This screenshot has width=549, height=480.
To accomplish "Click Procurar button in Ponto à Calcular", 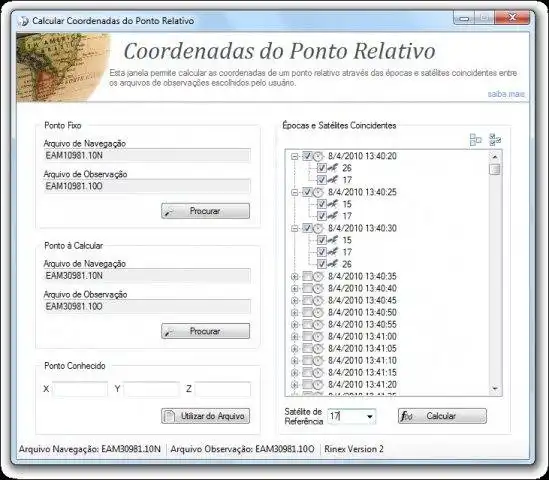I will (206, 331).
